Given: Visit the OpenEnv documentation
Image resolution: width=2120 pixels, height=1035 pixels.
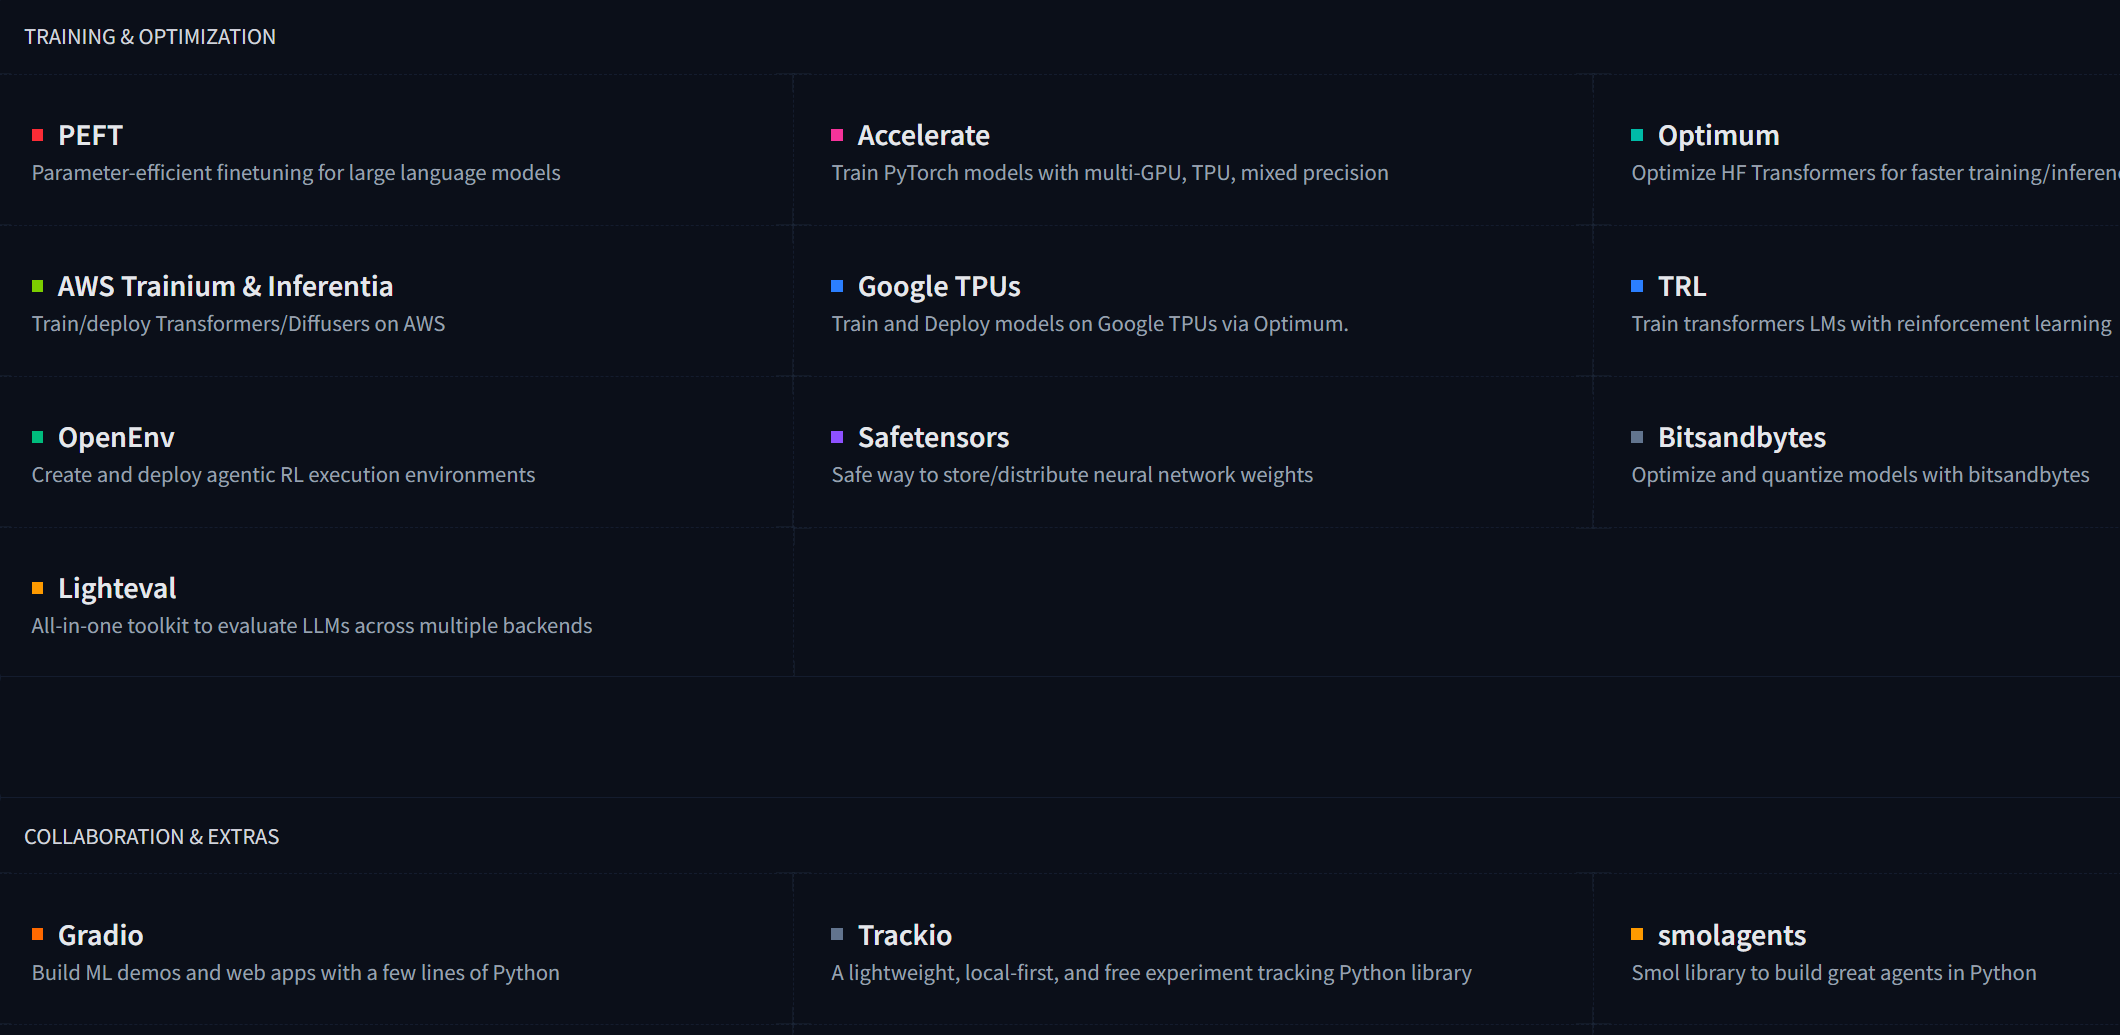Looking at the screenshot, I should (x=116, y=437).
